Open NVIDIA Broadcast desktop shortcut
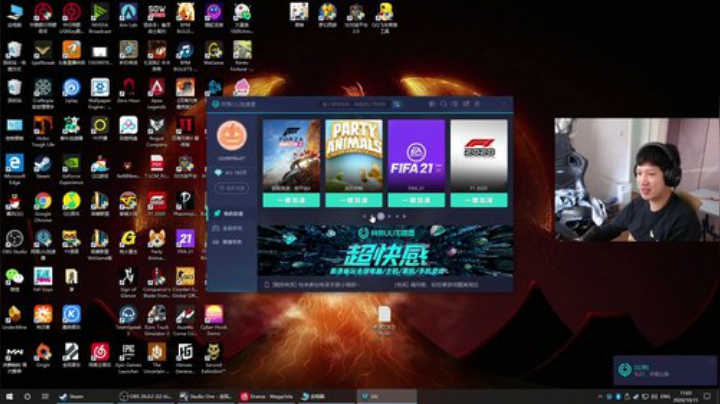The height and width of the screenshot is (404, 720). coord(100,18)
